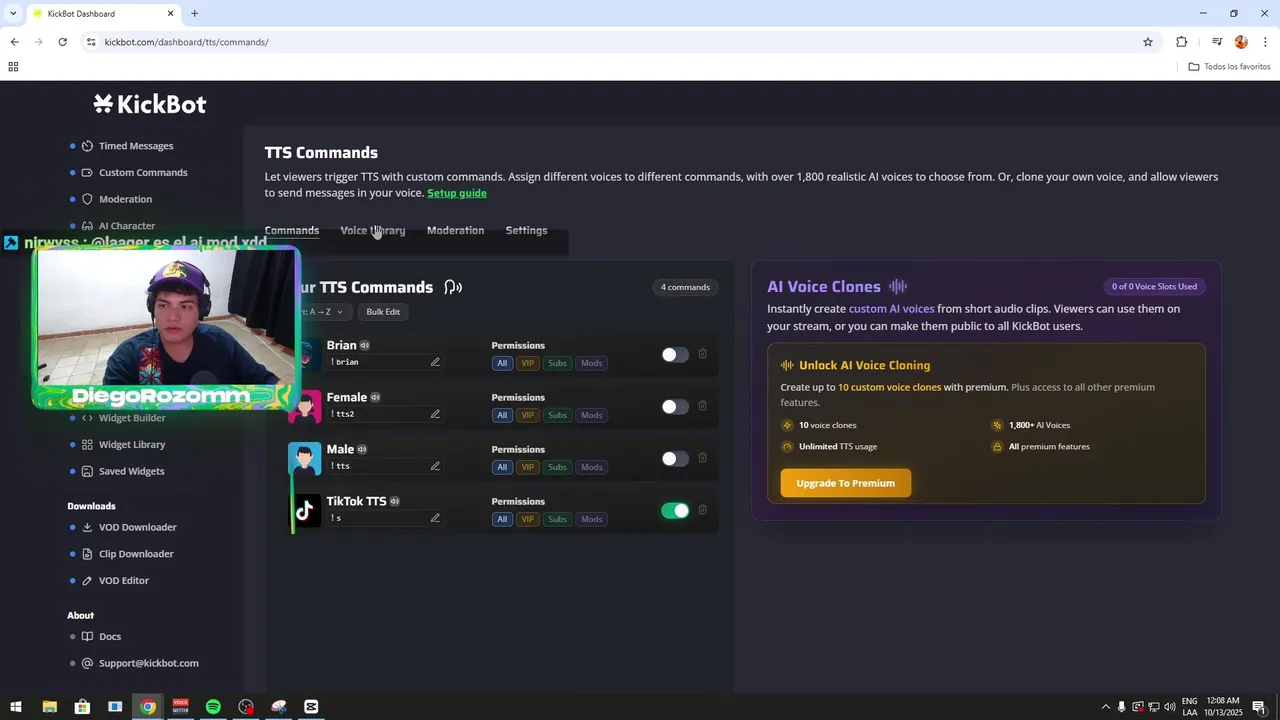This screenshot has width=1280, height=720.
Task: Click the VOD Downloader download icon
Action: click(x=87, y=527)
